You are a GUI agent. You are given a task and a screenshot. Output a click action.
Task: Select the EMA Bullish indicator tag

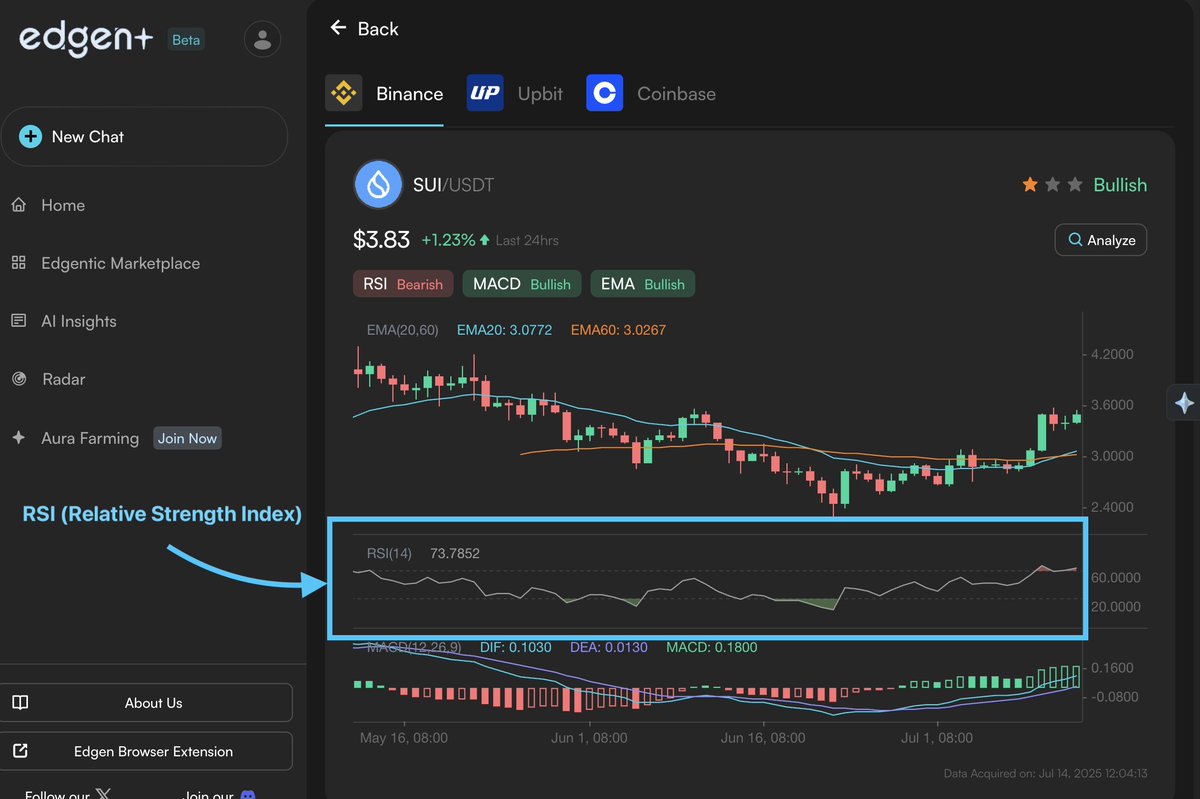(643, 284)
